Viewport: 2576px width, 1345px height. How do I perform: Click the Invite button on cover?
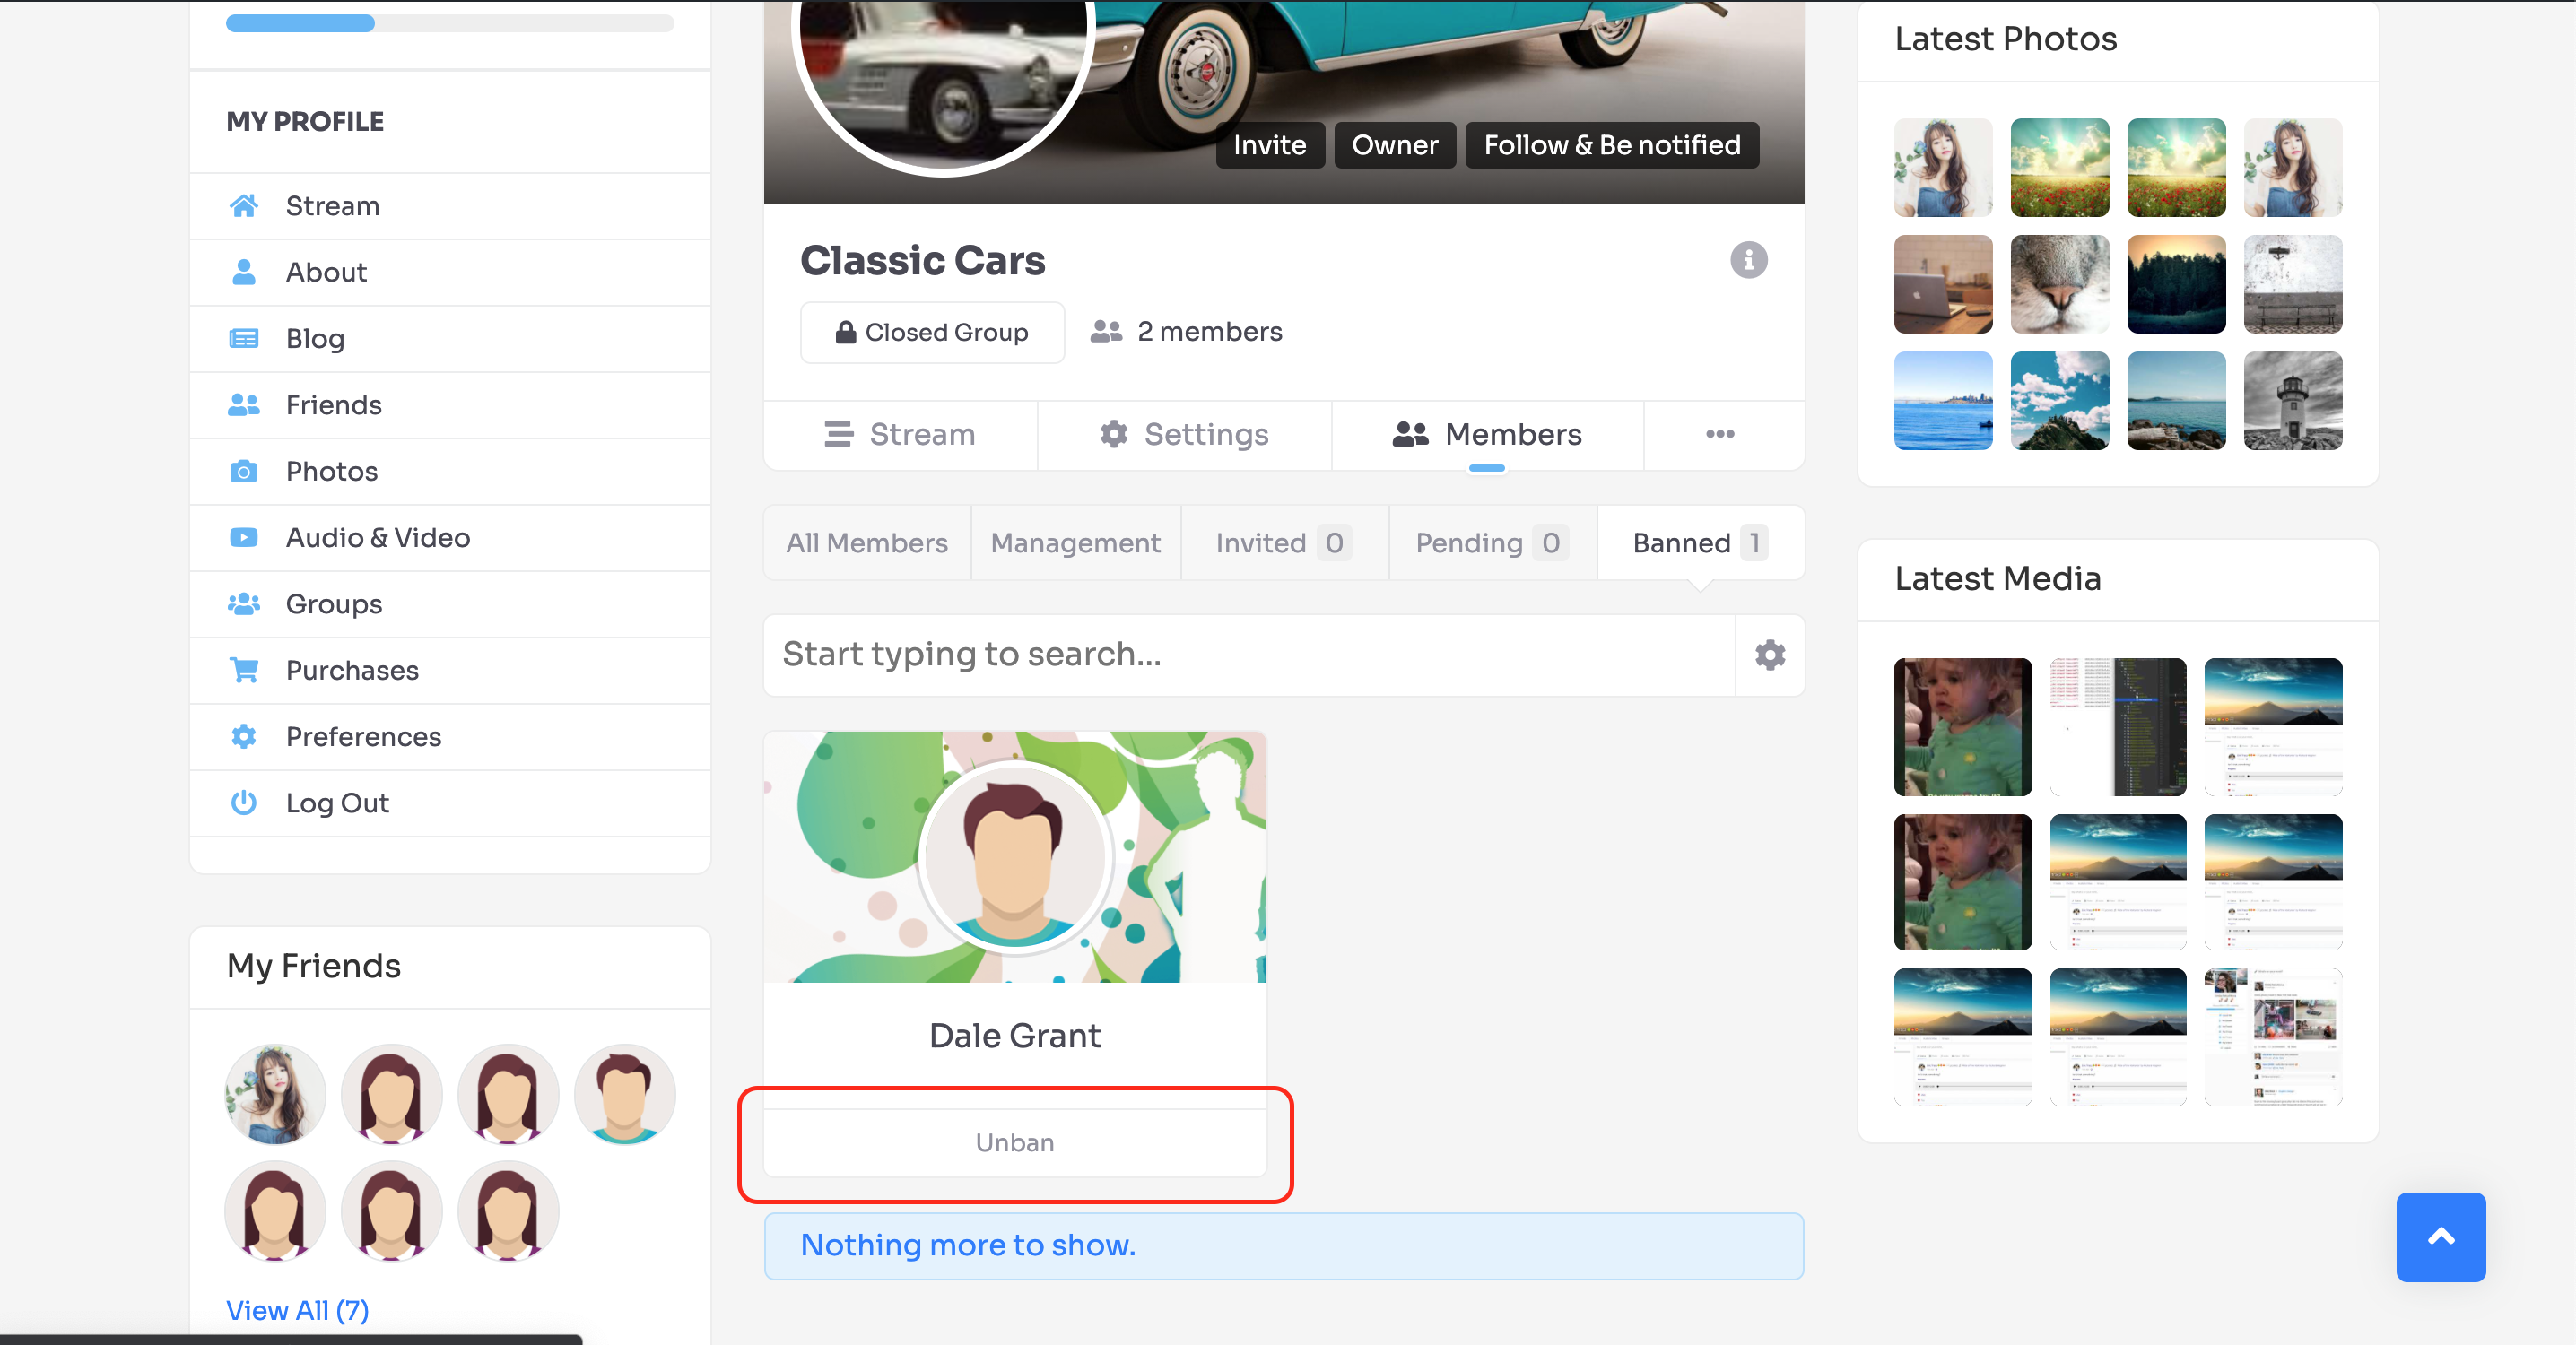click(x=1270, y=145)
